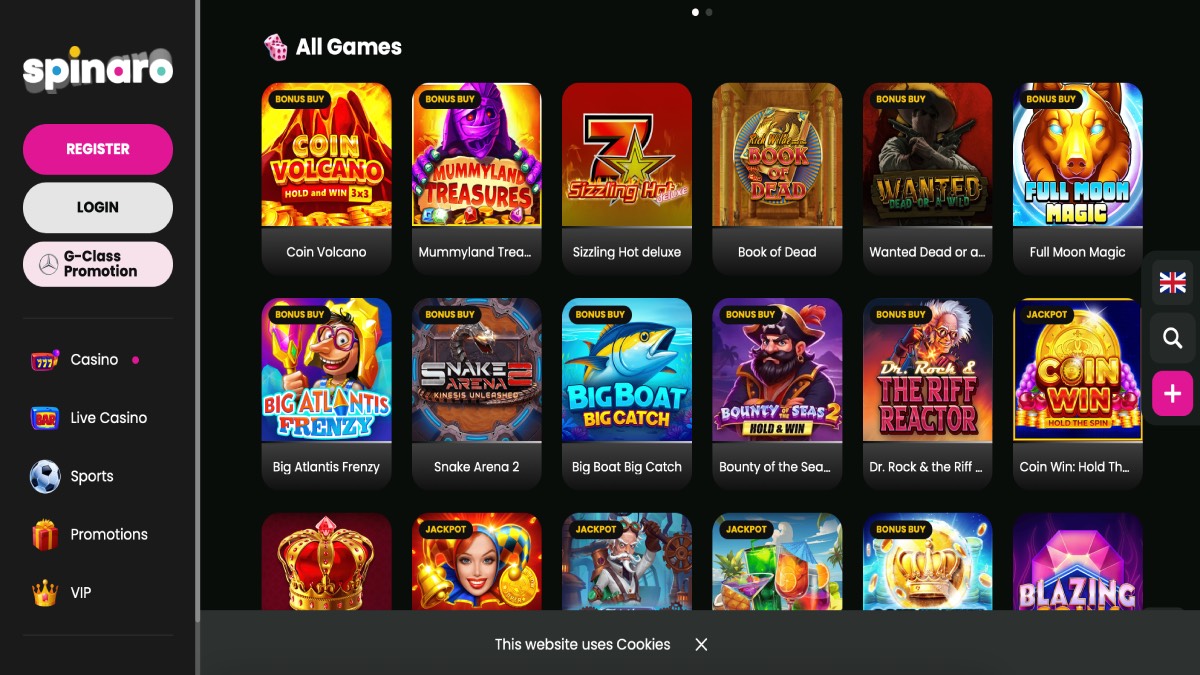Open the Big Boat Big Catch game
This screenshot has height=675, width=1200.
tap(627, 394)
